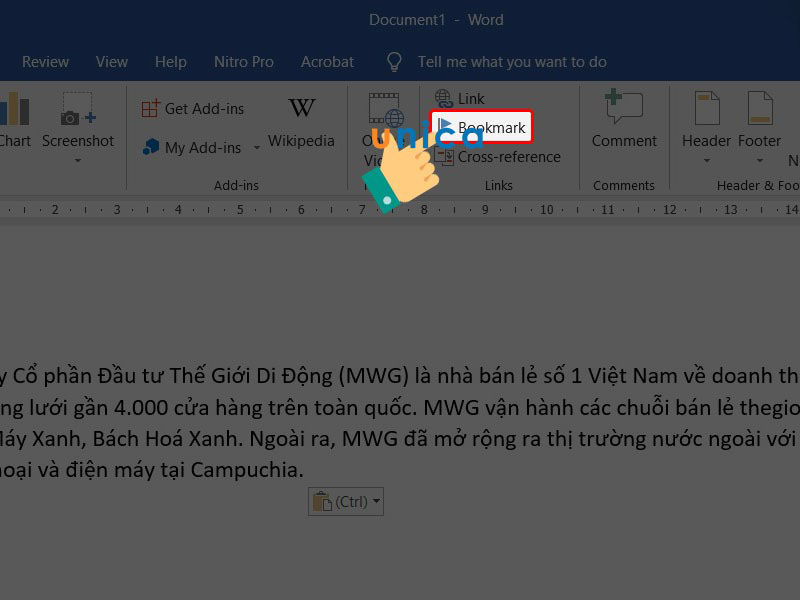800x600 pixels.
Task: Click the Wikipedia W icon
Action: (302, 108)
